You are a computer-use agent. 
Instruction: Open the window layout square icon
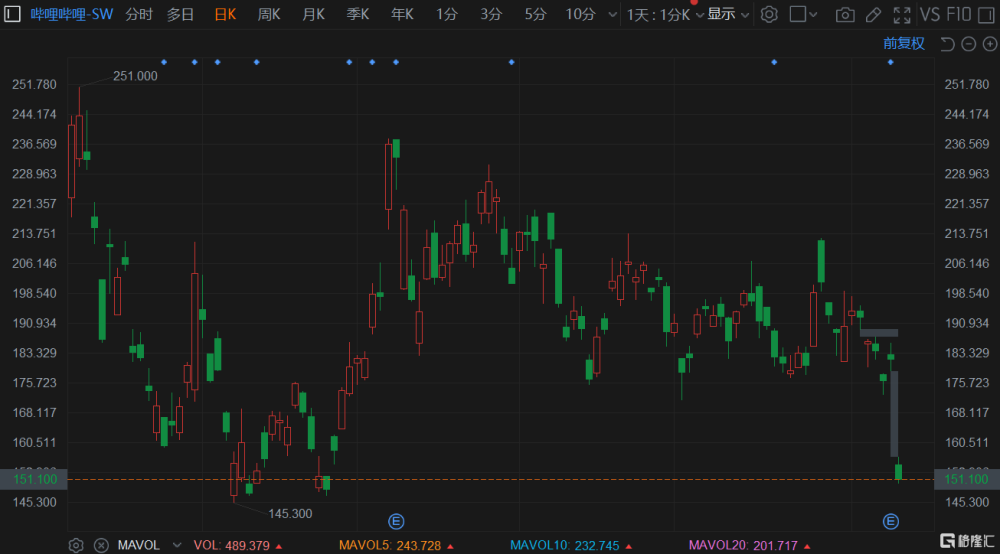(798, 14)
